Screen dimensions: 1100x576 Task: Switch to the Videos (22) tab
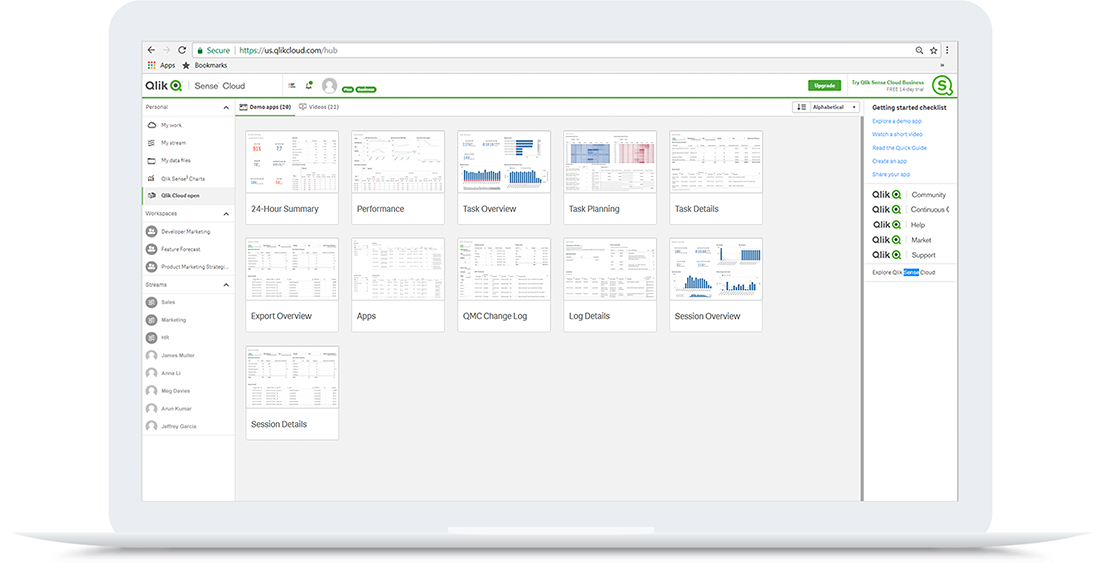[x=319, y=107]
